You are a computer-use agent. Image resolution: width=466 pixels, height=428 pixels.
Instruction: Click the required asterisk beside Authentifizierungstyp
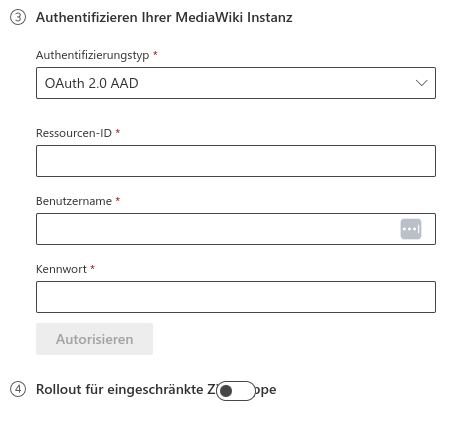(x=155, y=54)
